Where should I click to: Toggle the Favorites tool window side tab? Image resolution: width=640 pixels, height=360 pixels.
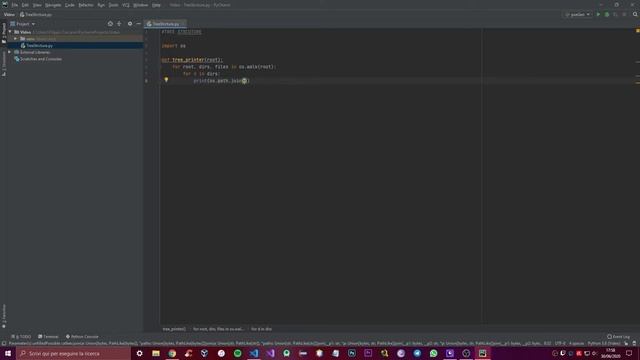[x=4, y=316]
